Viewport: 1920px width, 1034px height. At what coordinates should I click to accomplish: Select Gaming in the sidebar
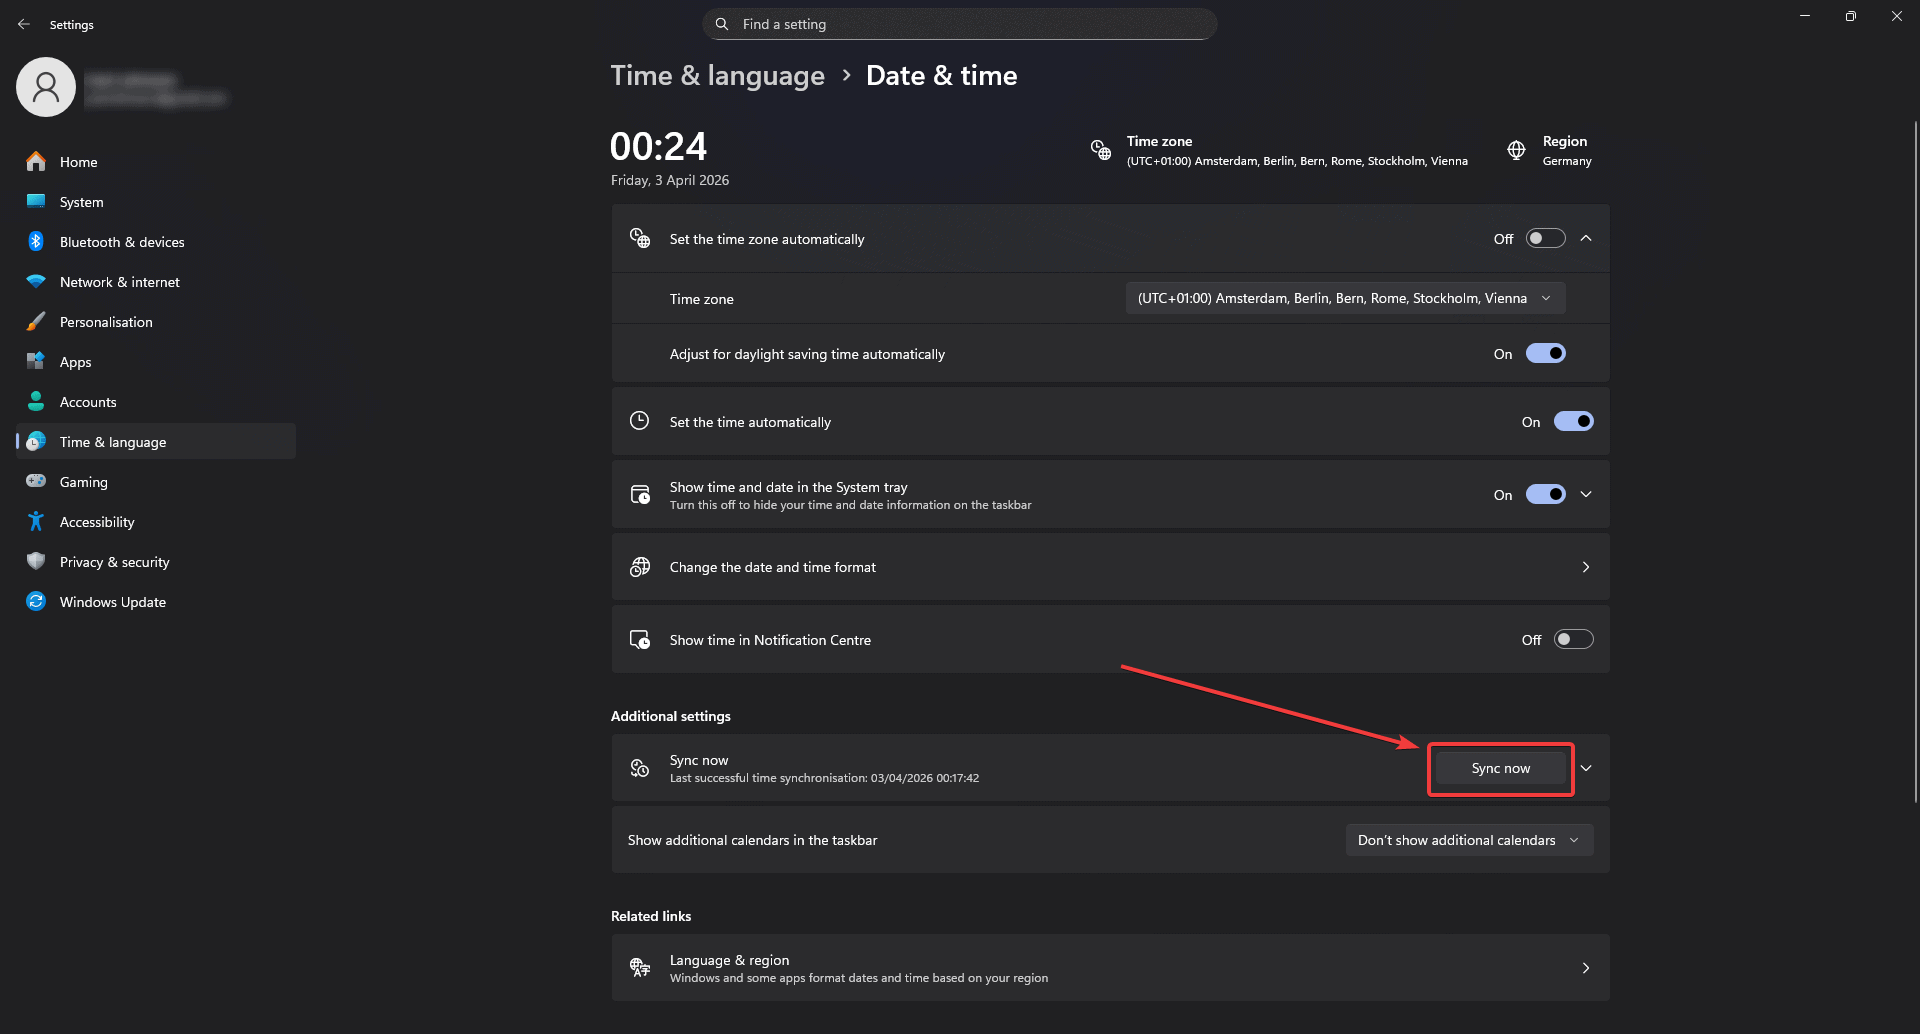[156, 481]
